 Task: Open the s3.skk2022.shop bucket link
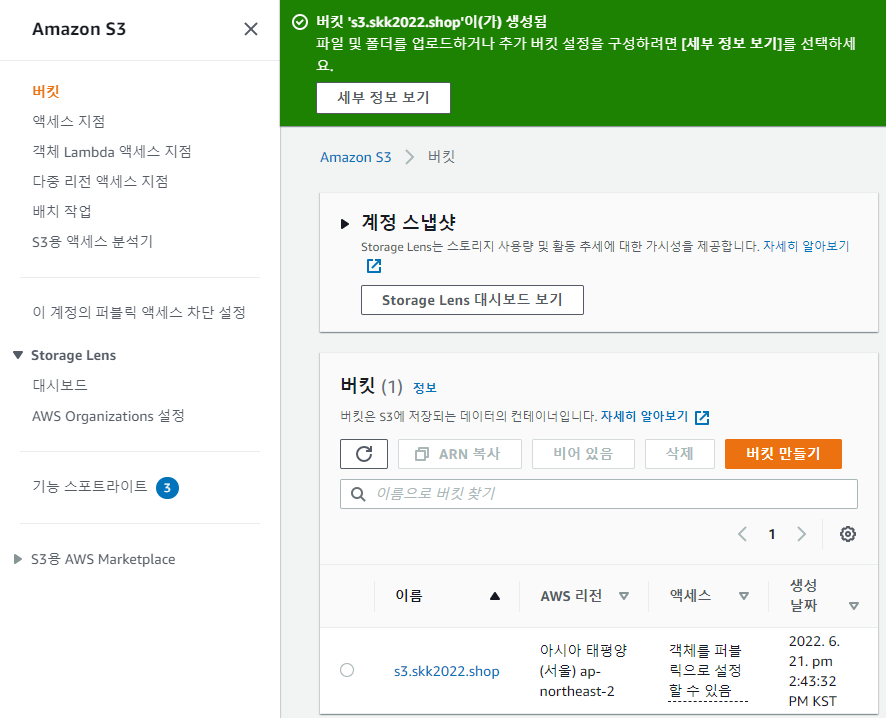446,671
